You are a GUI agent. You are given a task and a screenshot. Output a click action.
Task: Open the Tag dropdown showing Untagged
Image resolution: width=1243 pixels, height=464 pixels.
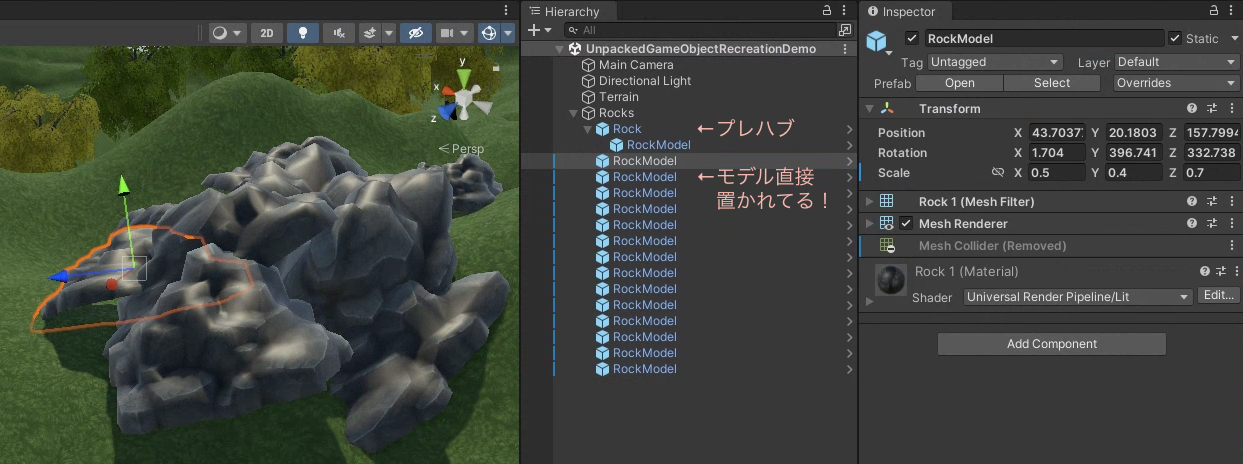(994, 62)
